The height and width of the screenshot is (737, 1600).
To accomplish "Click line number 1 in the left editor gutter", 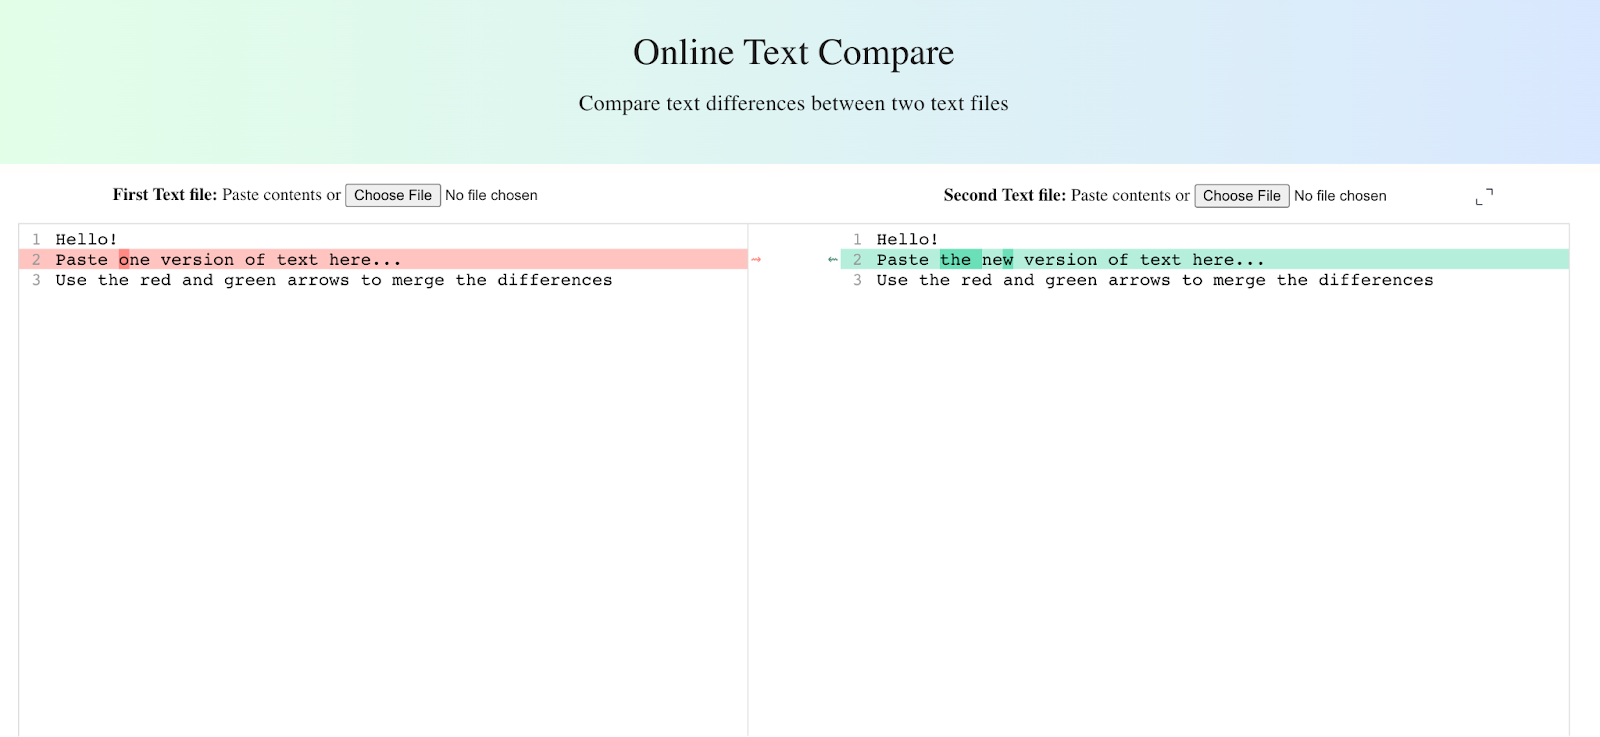I will (36, 240).
